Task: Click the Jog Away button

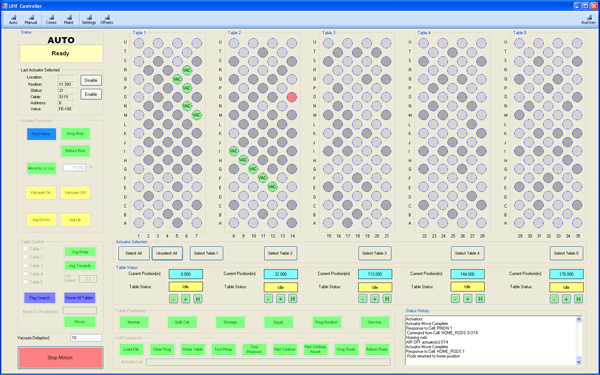Action: (80, 252)
